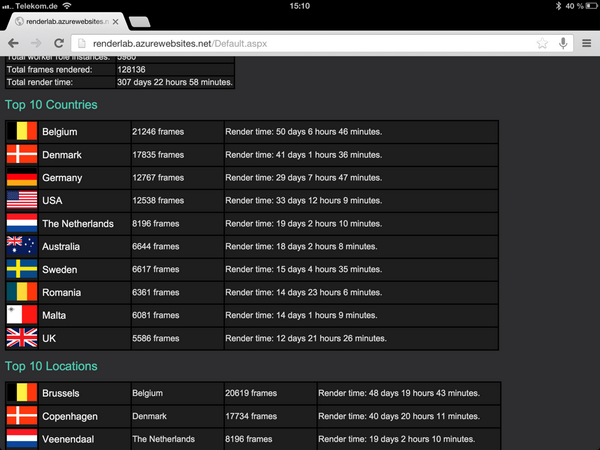Click the 15:10 clock in status bar
This screenshot has height=450, width=600.
[300, 6]
